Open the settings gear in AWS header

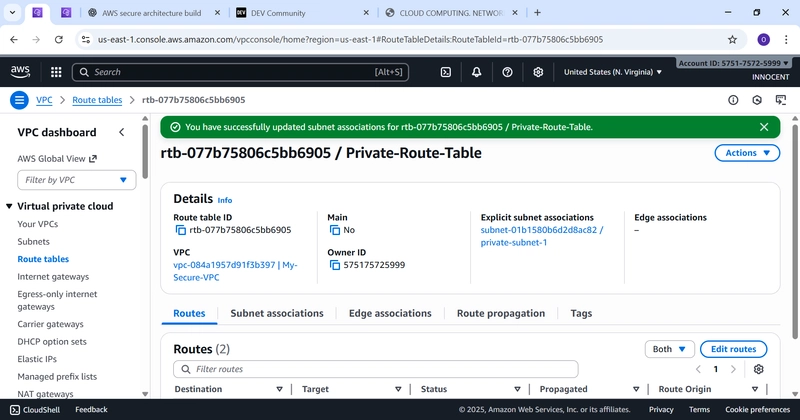click(538, 72)
